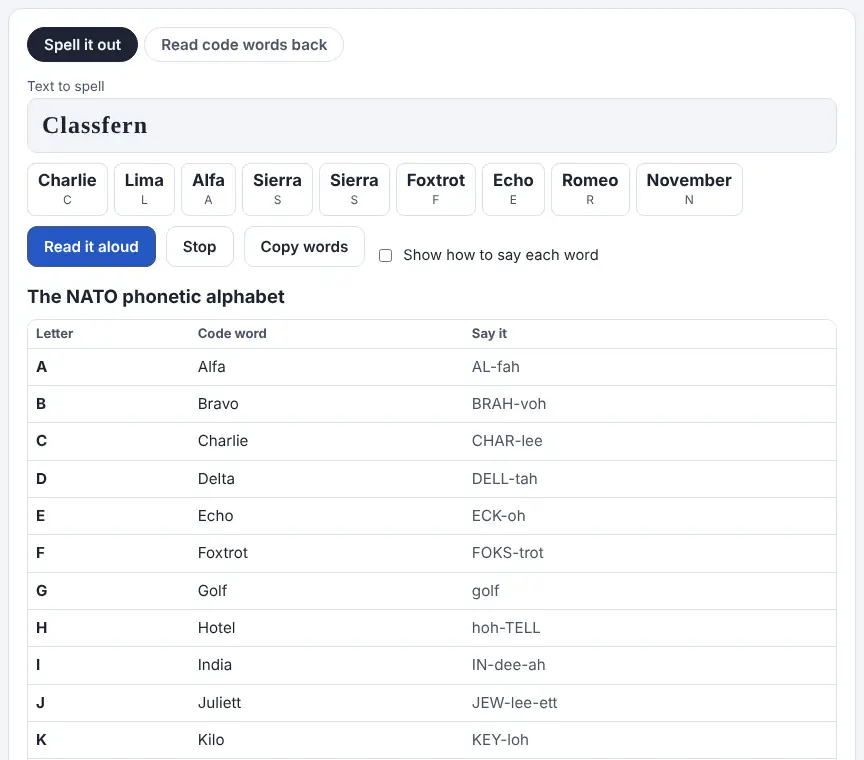Click Foxtrot in the code word table row F
Screen dimensions: 864x760
[223, 553]
